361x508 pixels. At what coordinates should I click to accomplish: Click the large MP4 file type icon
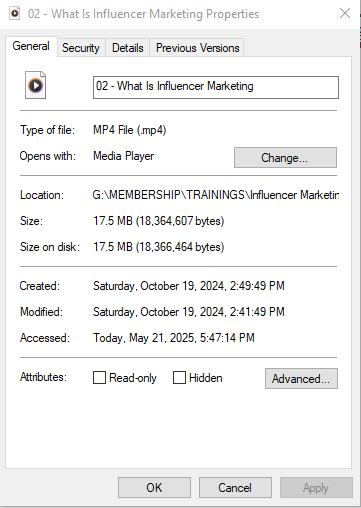pyautogui.click(x=35, y=85)
